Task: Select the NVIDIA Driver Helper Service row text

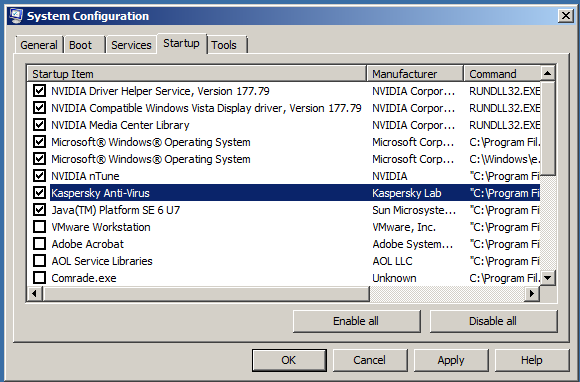Action: coord(160,91)
